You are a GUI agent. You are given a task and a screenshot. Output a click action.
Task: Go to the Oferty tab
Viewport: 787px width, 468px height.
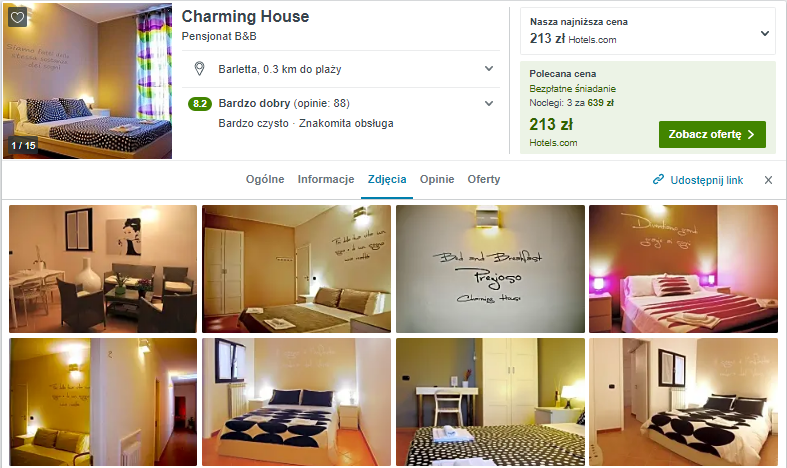pos(484,179)
